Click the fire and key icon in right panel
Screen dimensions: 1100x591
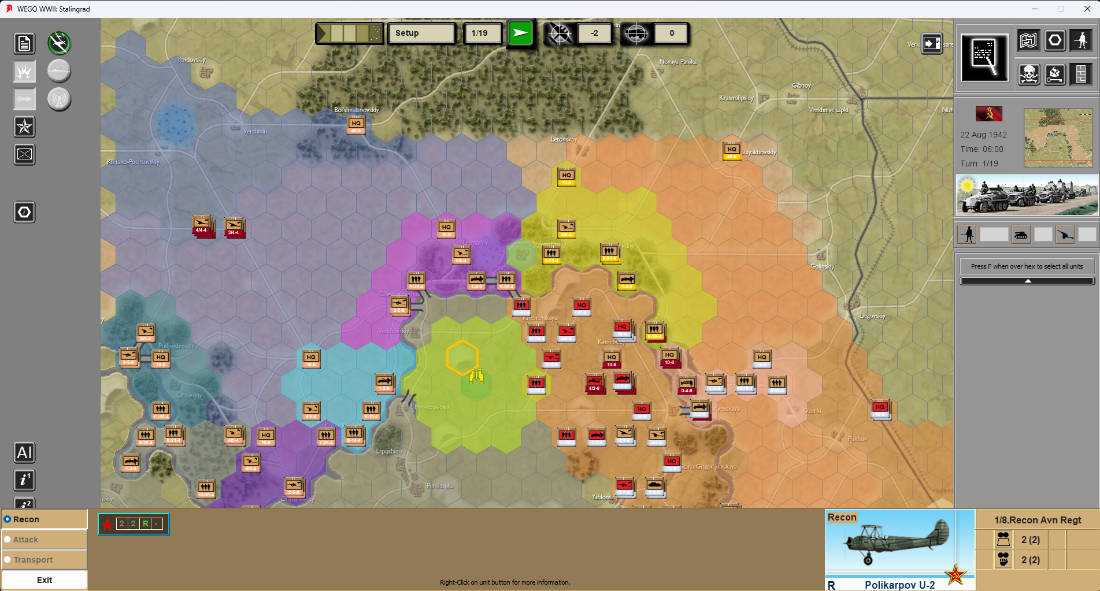coord(1054,74)
